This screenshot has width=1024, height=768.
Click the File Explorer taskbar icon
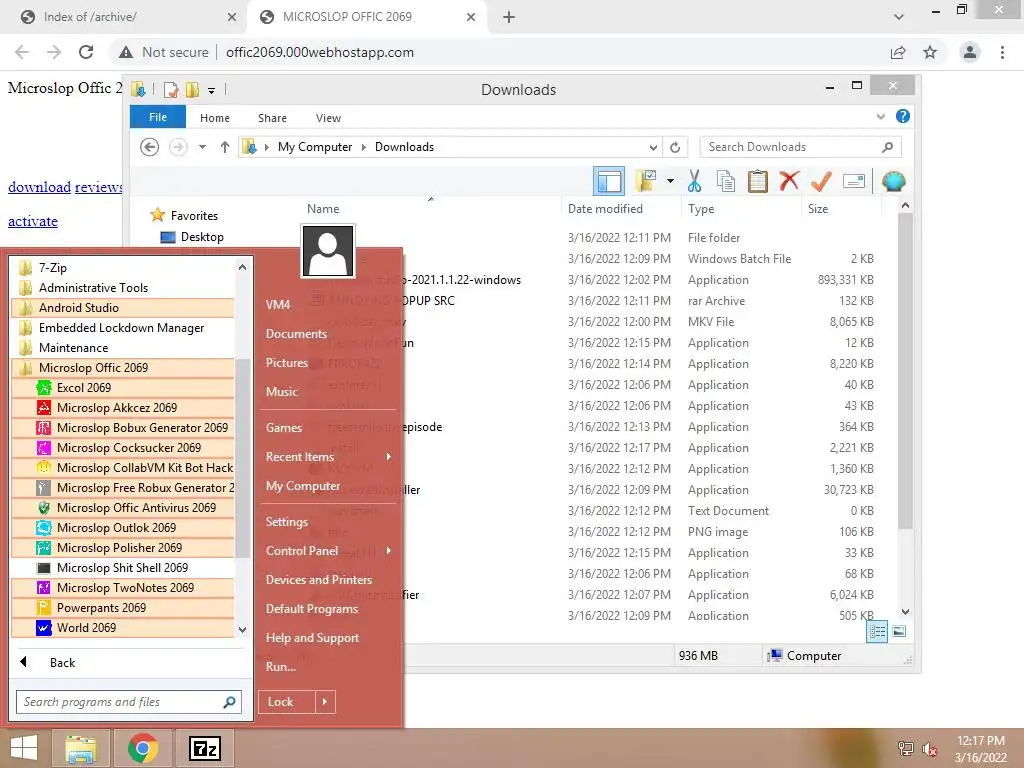81,748
